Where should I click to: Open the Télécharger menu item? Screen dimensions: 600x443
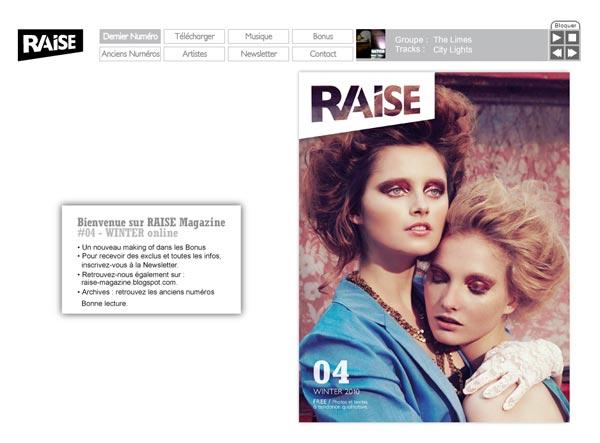[x=194, y=36]
